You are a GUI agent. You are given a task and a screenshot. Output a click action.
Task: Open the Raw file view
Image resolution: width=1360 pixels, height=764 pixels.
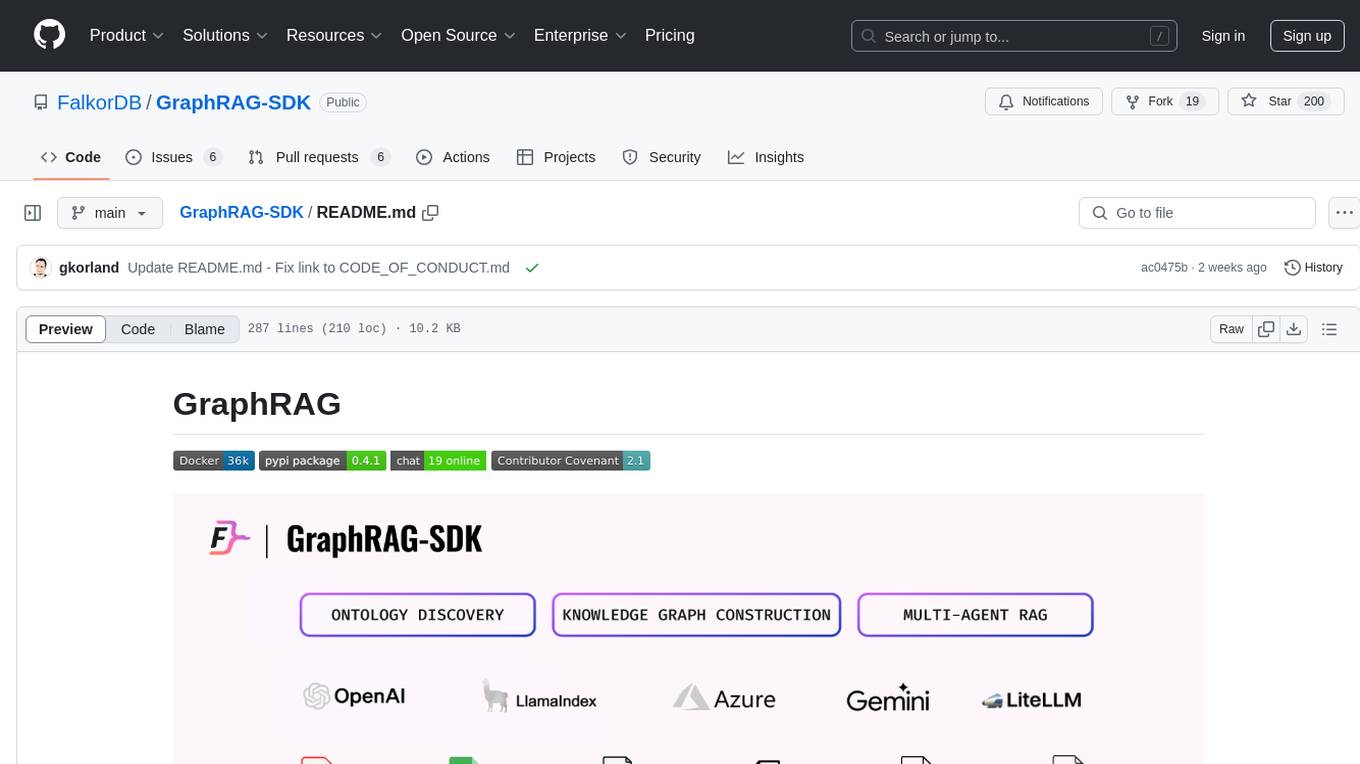[1231, 329]
